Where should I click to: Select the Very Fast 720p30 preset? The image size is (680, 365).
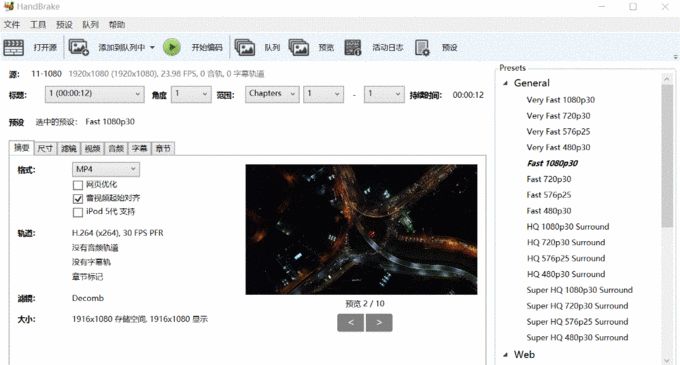click(x=558, y=116)
